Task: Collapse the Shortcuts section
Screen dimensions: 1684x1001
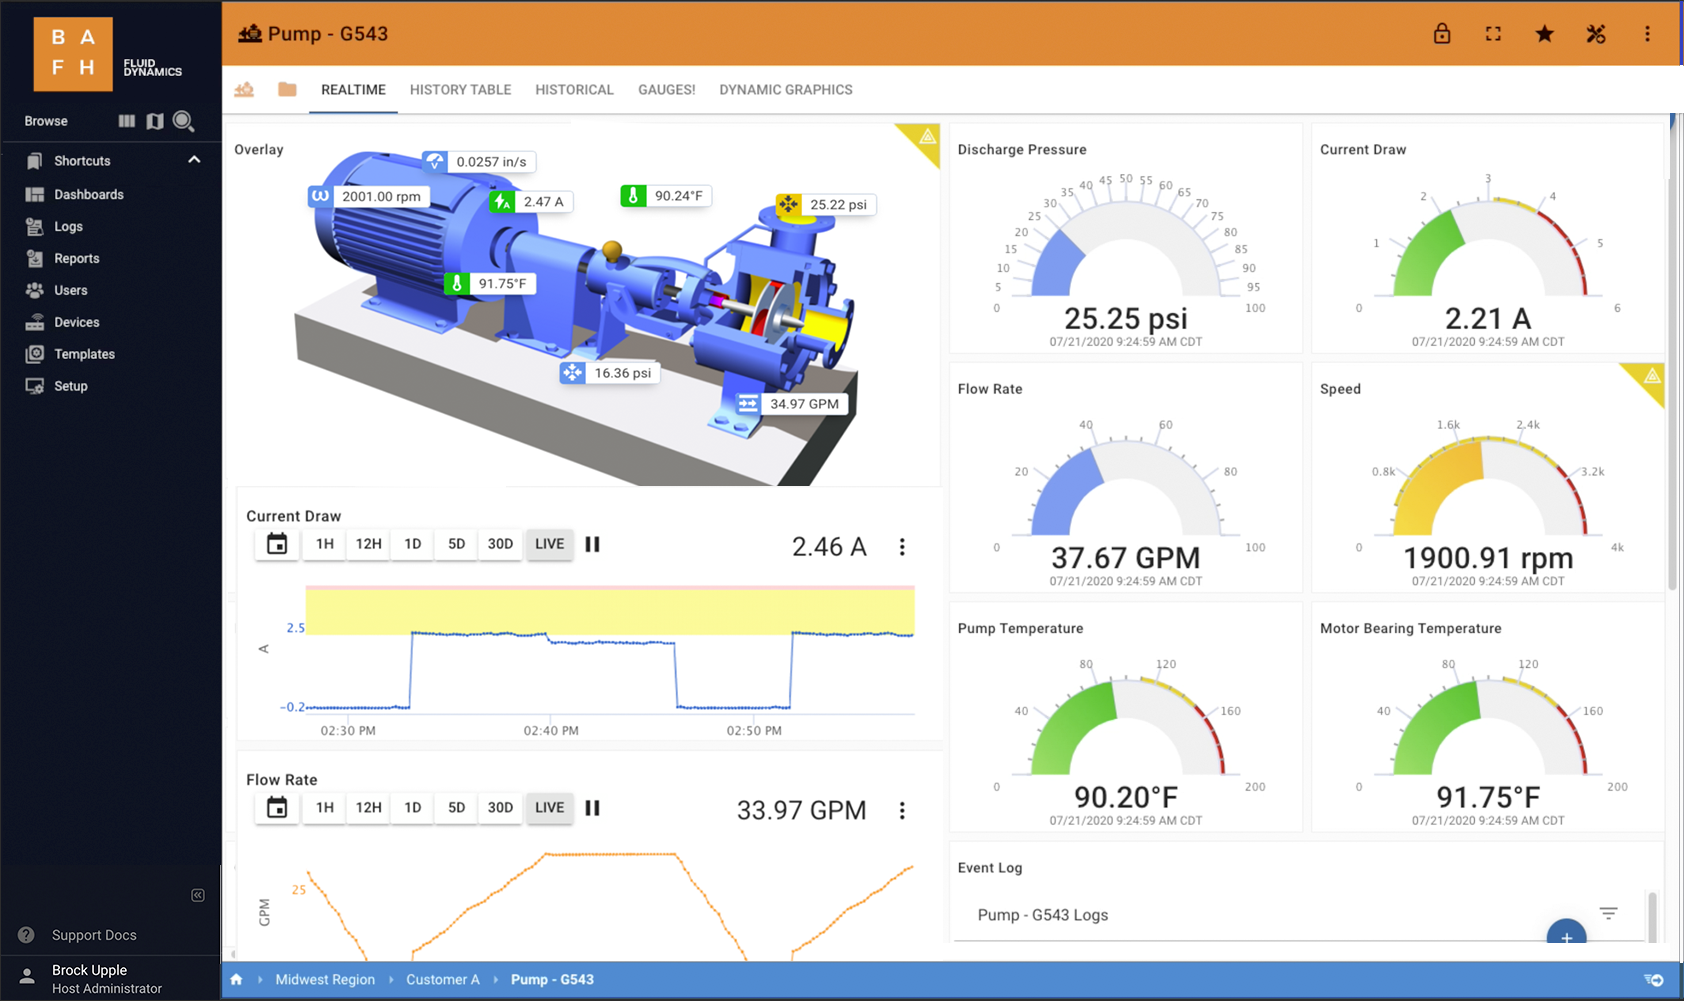Action: [x=194, y=160]
